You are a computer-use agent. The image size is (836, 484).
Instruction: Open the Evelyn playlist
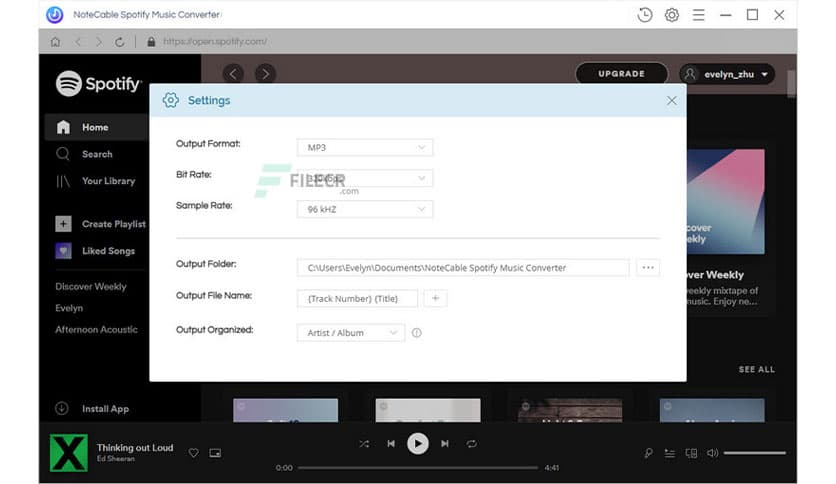pos(69,308)
